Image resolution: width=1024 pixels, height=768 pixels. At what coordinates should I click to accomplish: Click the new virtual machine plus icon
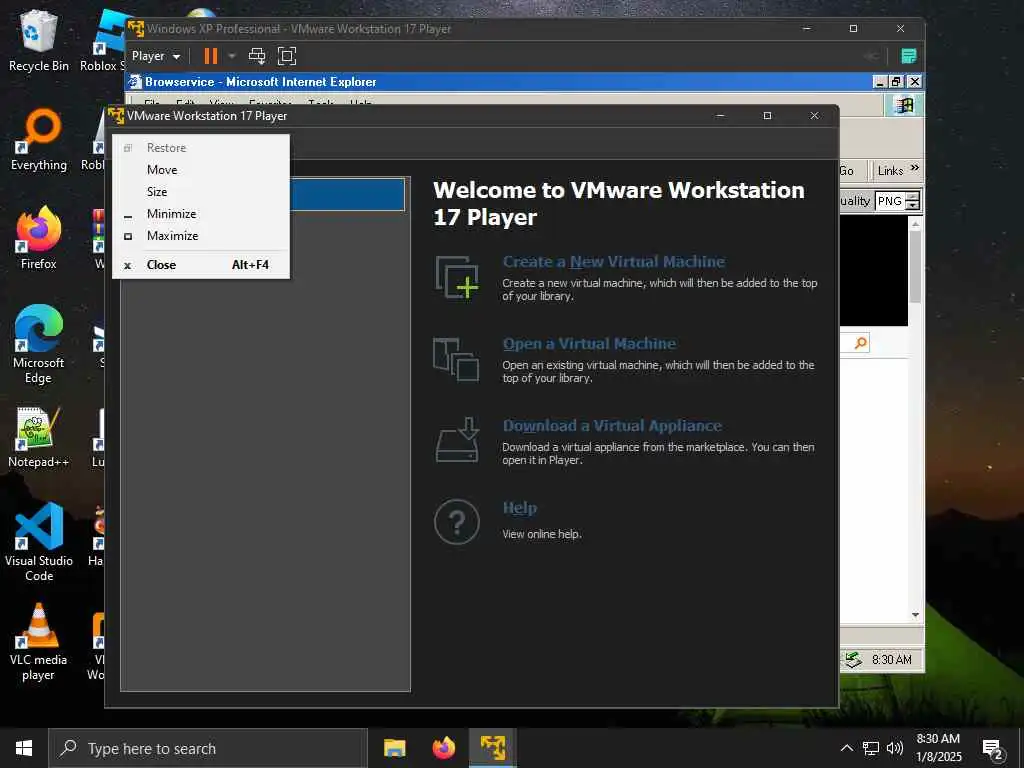coord(457,278)
